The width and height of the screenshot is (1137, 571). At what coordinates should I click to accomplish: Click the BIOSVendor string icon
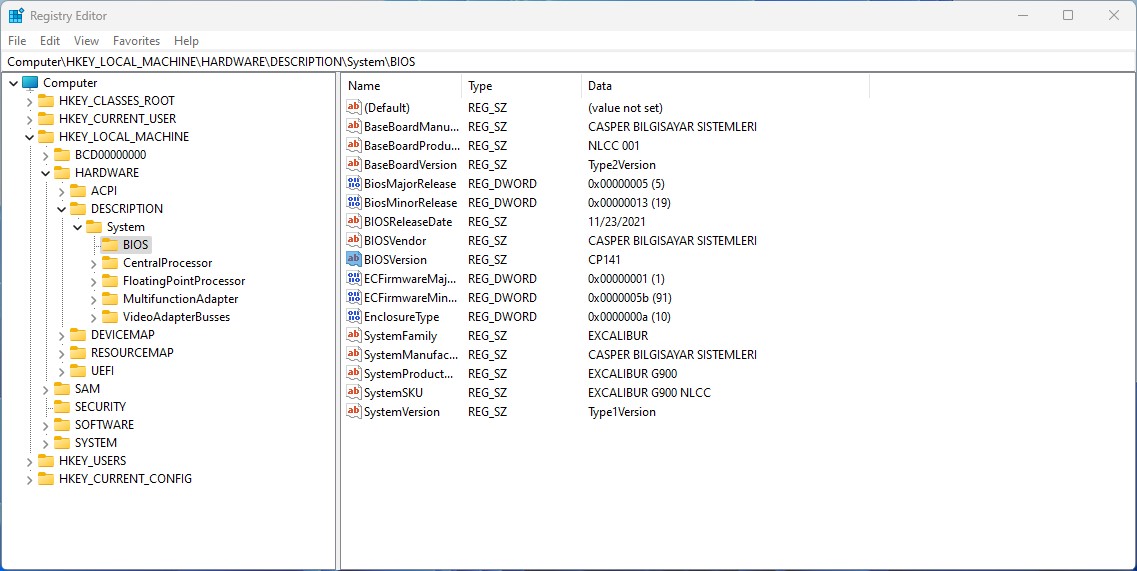click(x=354, y=240)
